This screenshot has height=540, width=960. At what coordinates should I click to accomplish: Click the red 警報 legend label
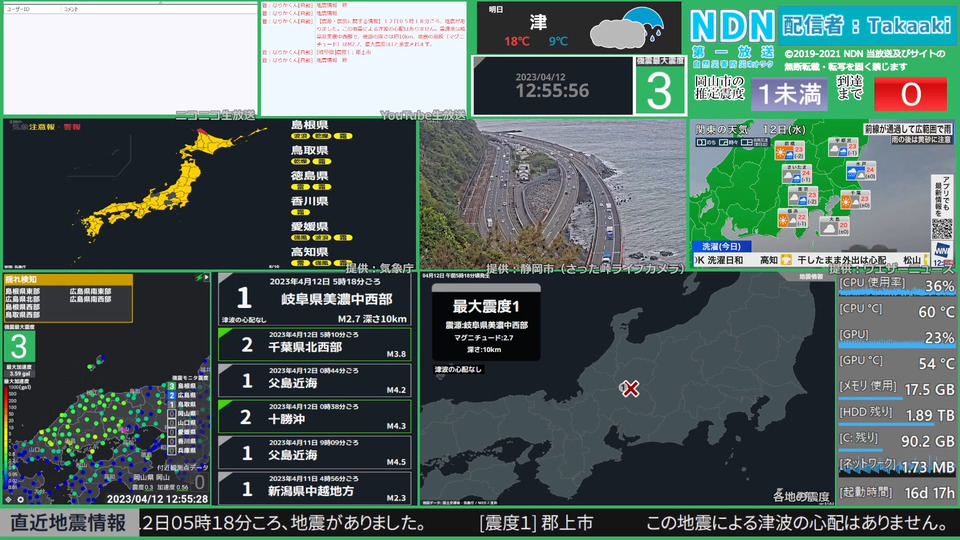coord(72,127)
